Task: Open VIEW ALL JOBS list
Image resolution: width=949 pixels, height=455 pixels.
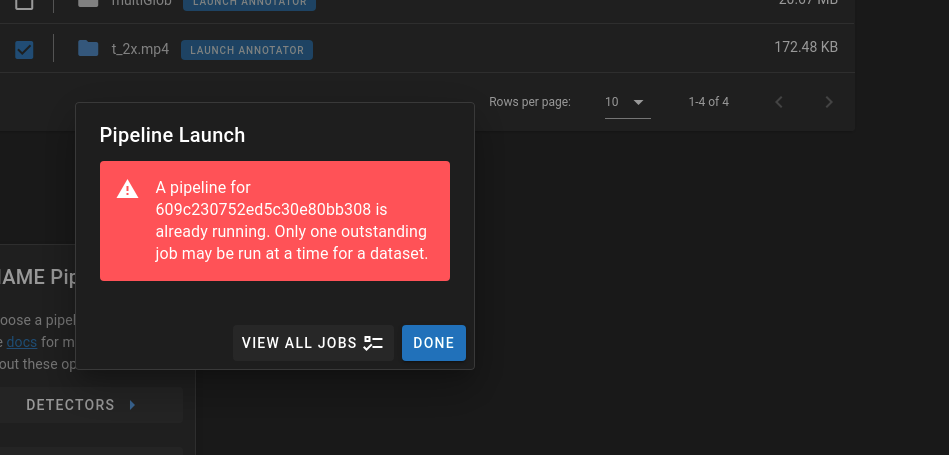Action: pos(313,343)
